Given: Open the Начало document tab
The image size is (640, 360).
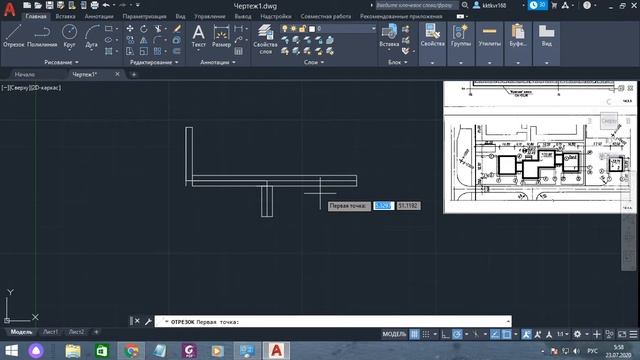Looking at the screenshot, I should tap(25, 74).
